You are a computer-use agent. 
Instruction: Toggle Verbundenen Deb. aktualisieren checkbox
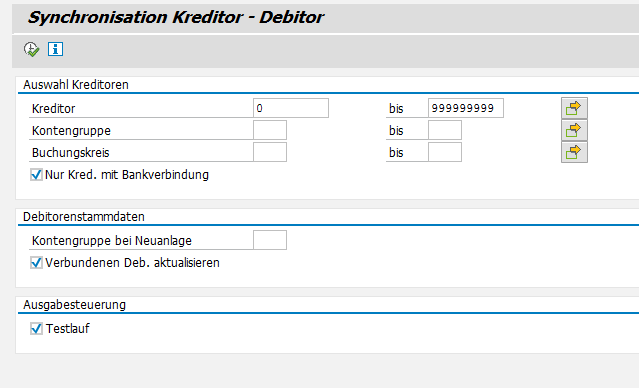click(x=36, y=263)
